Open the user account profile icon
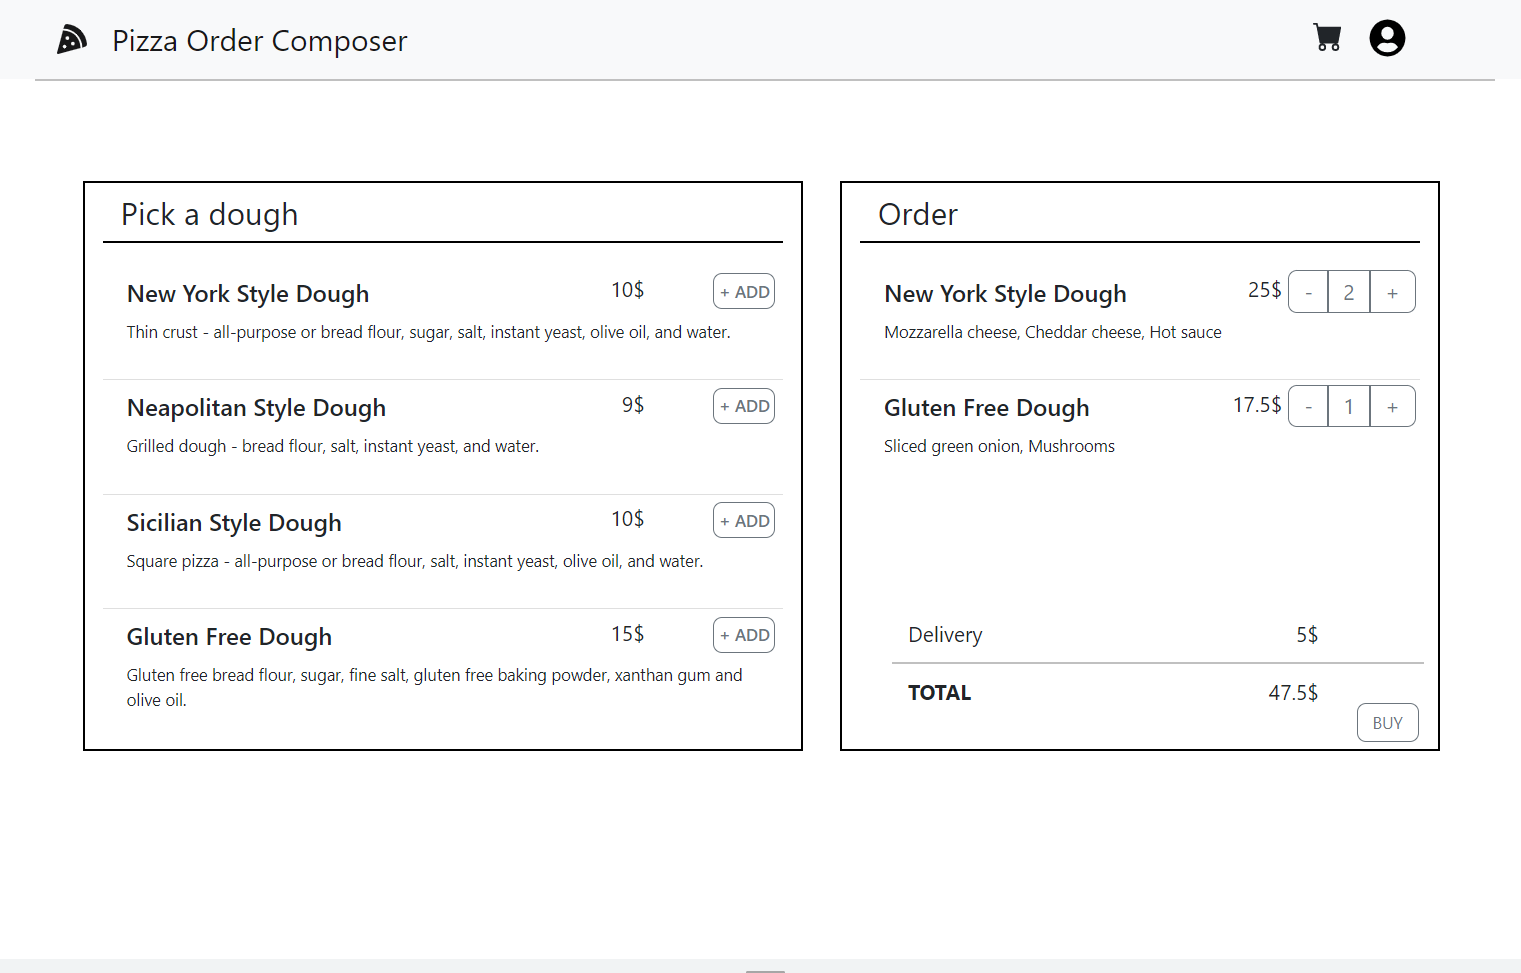The image size is (1521, 973). (x=1387, y=38)
